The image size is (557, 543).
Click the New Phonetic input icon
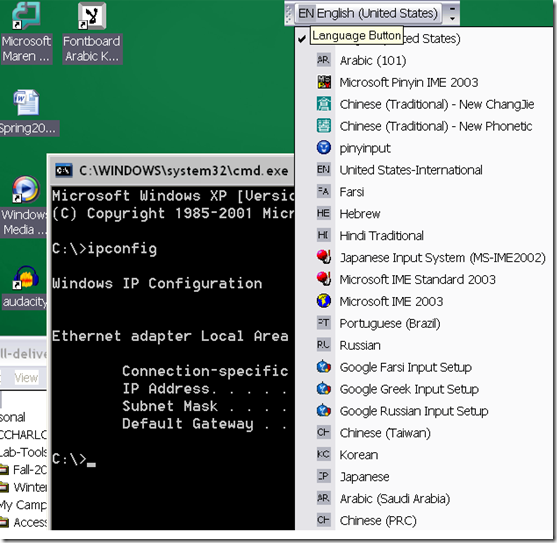324,126
